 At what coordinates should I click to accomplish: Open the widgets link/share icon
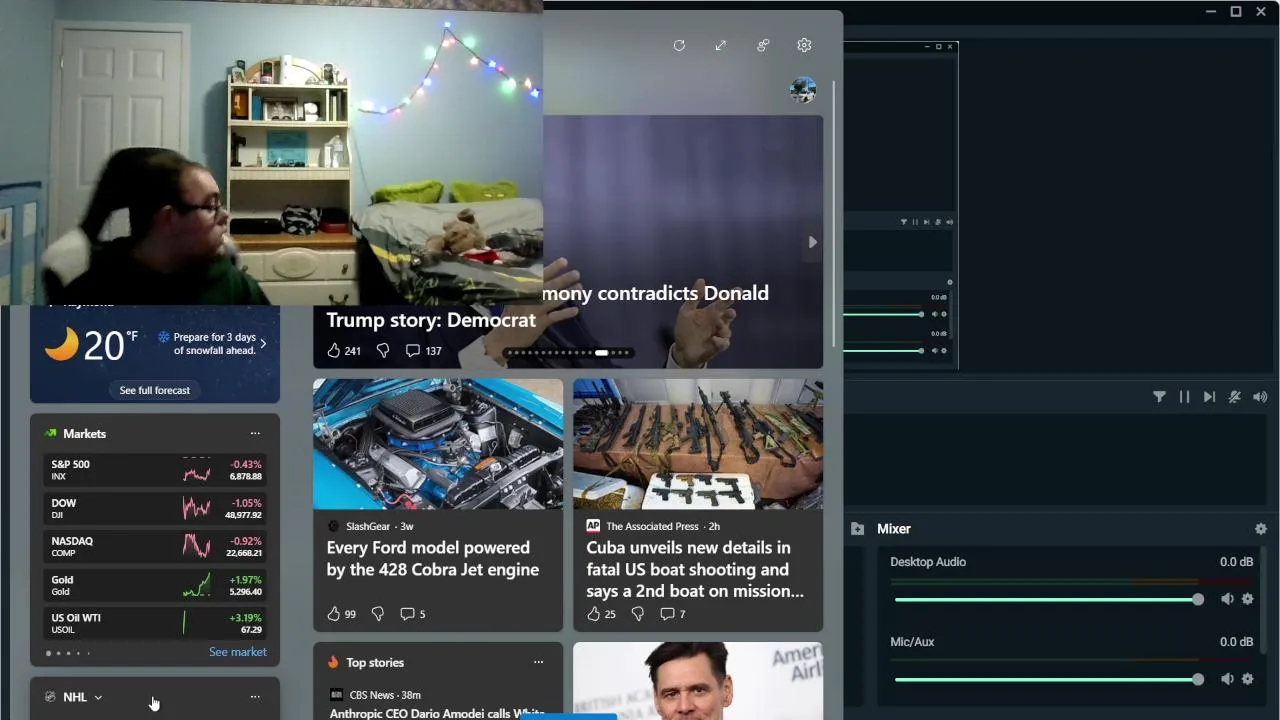coord(763,45)
